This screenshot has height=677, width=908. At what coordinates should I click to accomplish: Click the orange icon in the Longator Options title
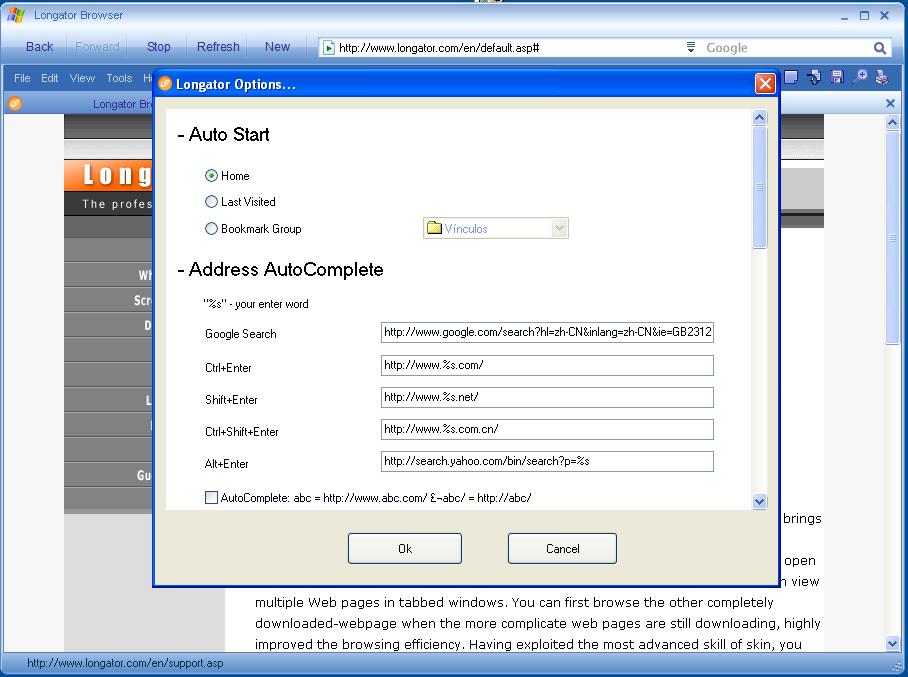click(x=165, y=84)
